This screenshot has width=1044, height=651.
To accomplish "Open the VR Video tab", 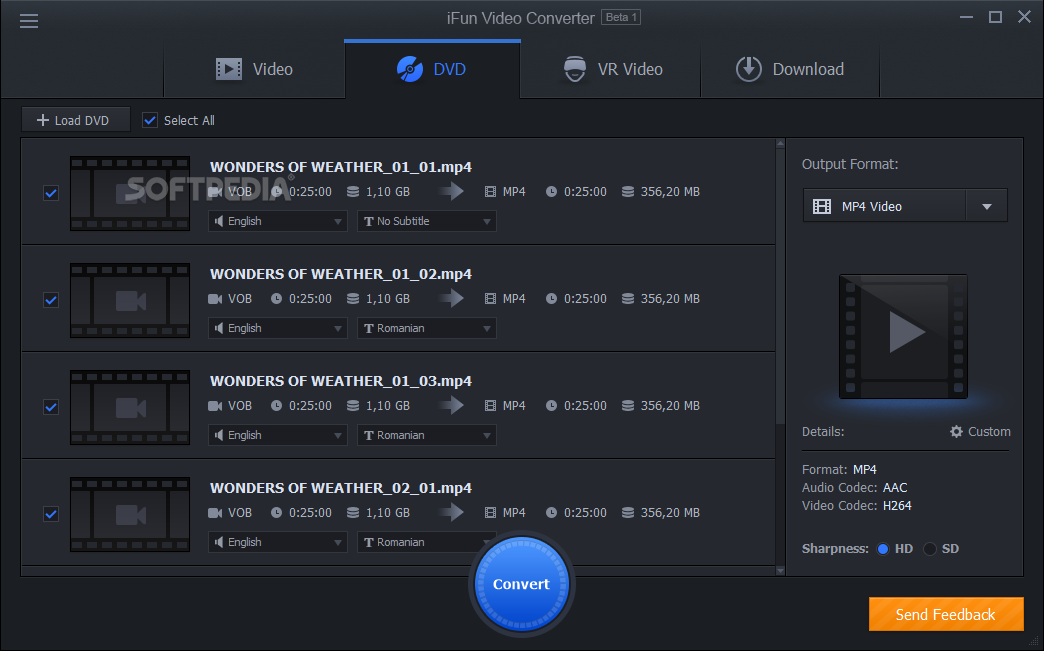I will coord(611,69).
